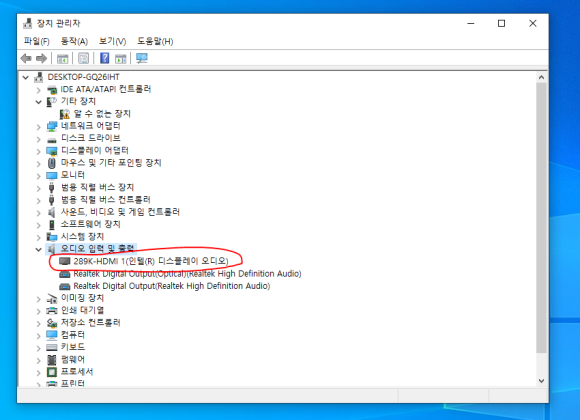The width and height of the screenshot is (580, 420).
Task: Show or hide the console tree toolbar icon
Action: (x=63, y=58)
